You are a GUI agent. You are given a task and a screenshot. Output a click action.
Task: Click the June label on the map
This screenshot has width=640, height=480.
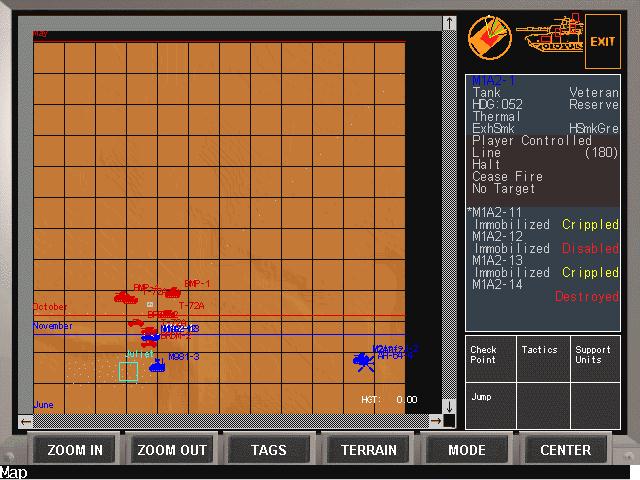44,405
